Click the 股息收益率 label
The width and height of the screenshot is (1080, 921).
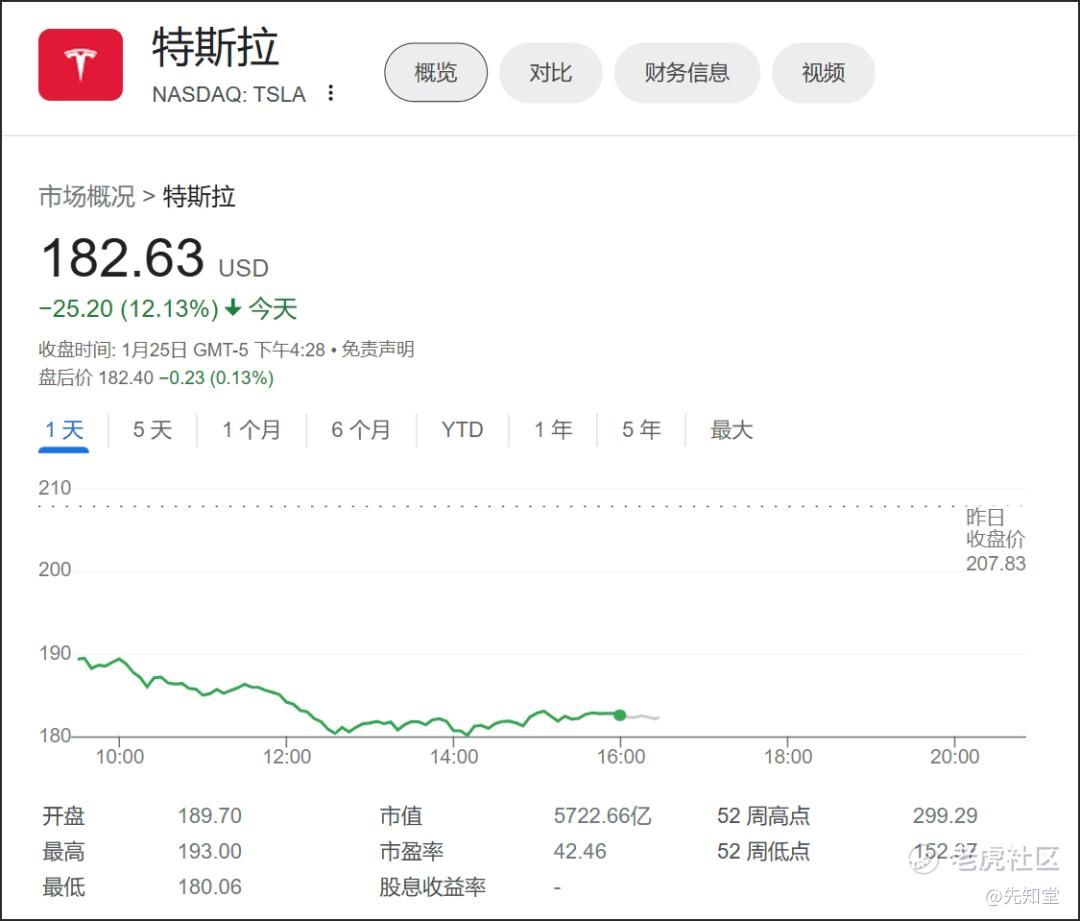(433, 887)
